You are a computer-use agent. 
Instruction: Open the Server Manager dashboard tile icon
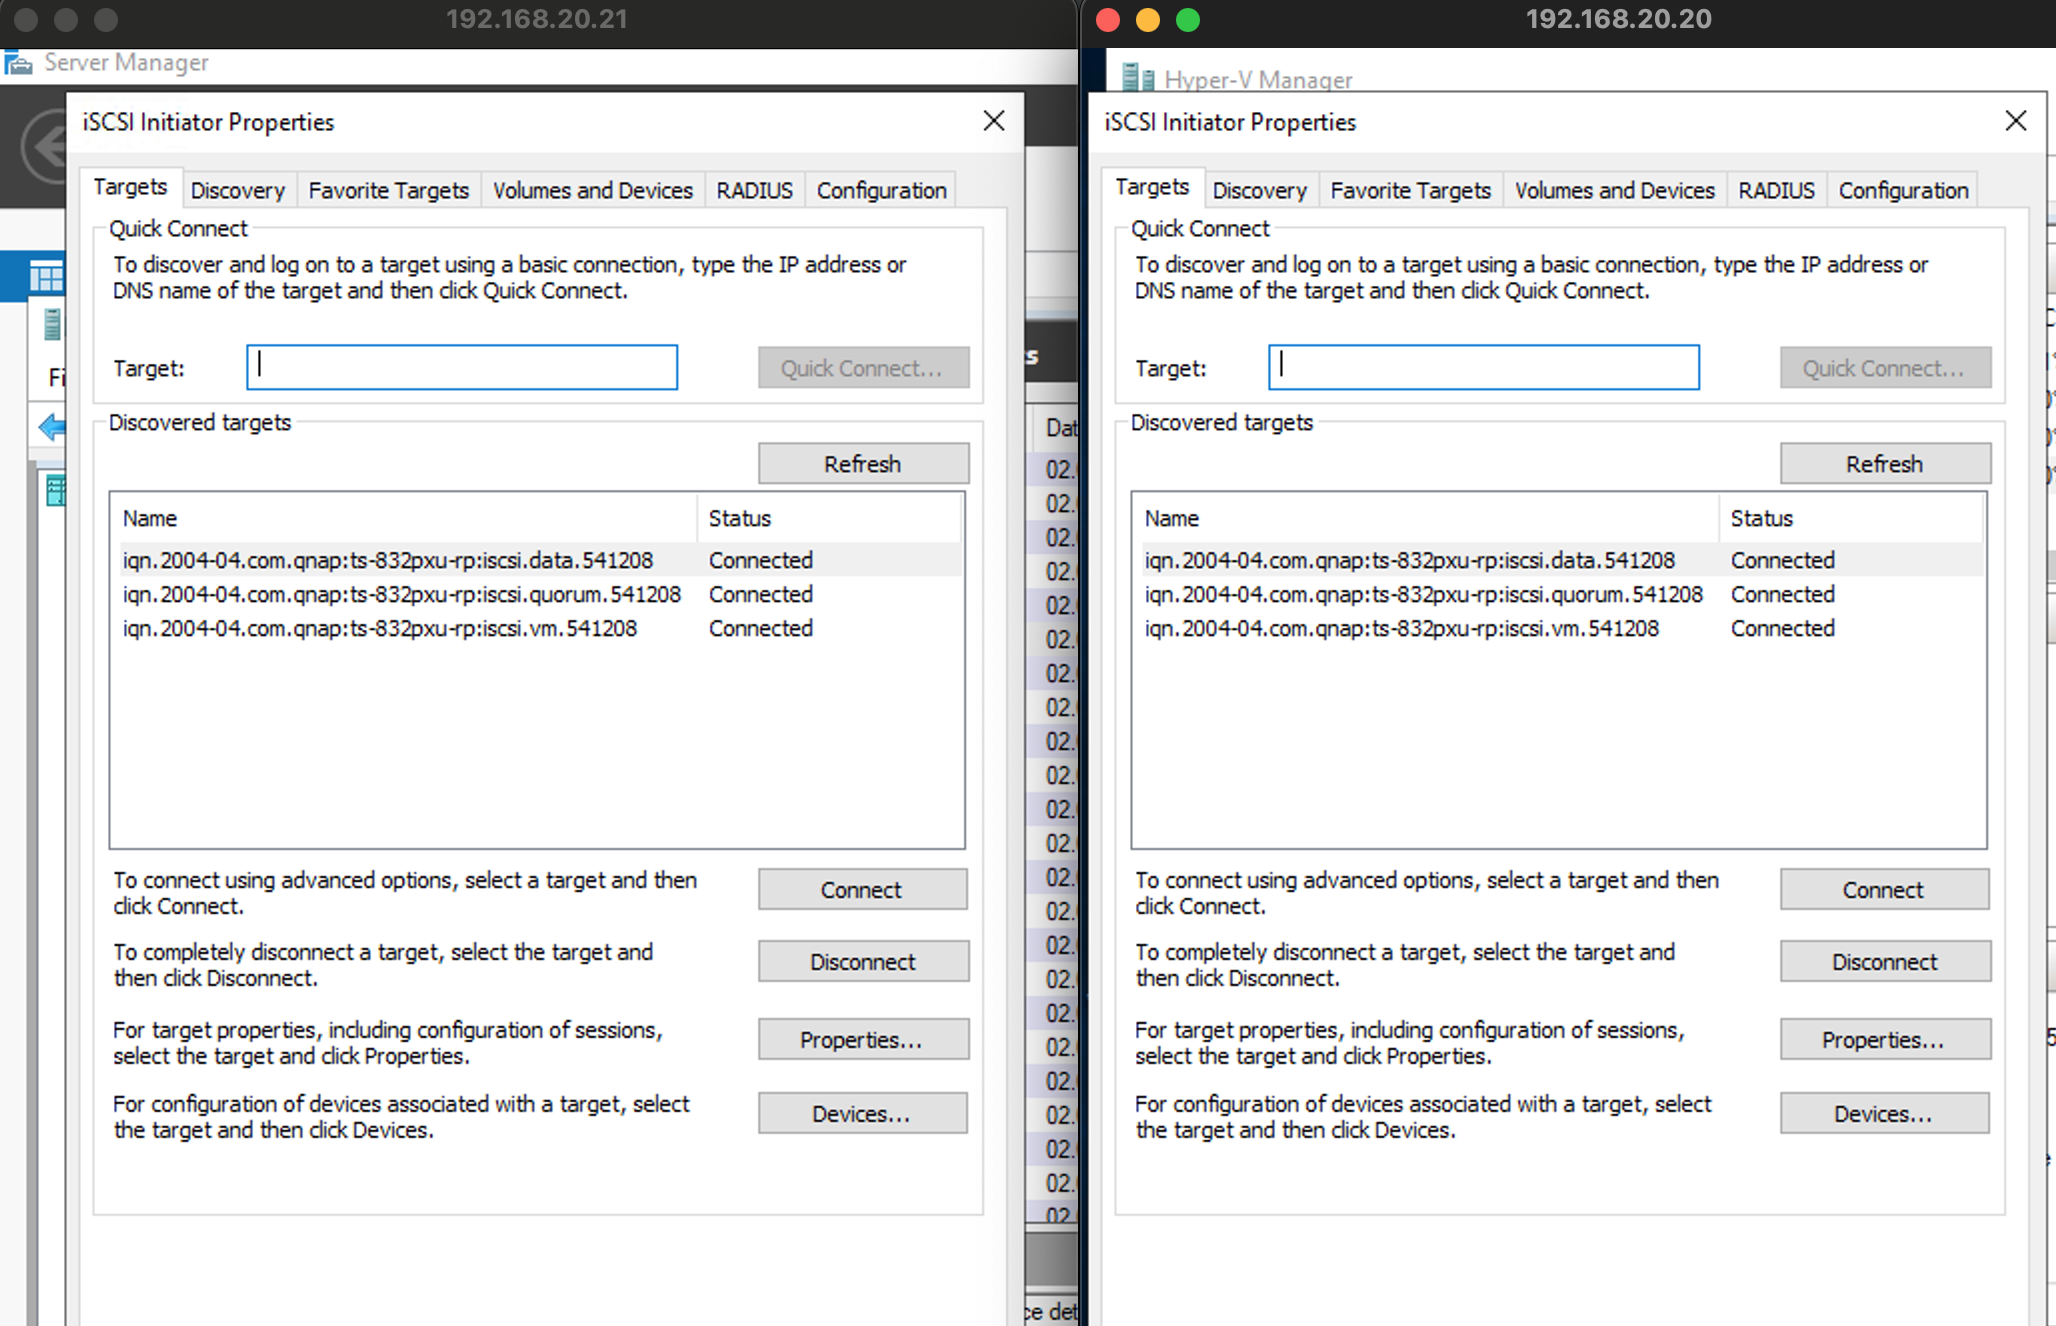point(47,277)
